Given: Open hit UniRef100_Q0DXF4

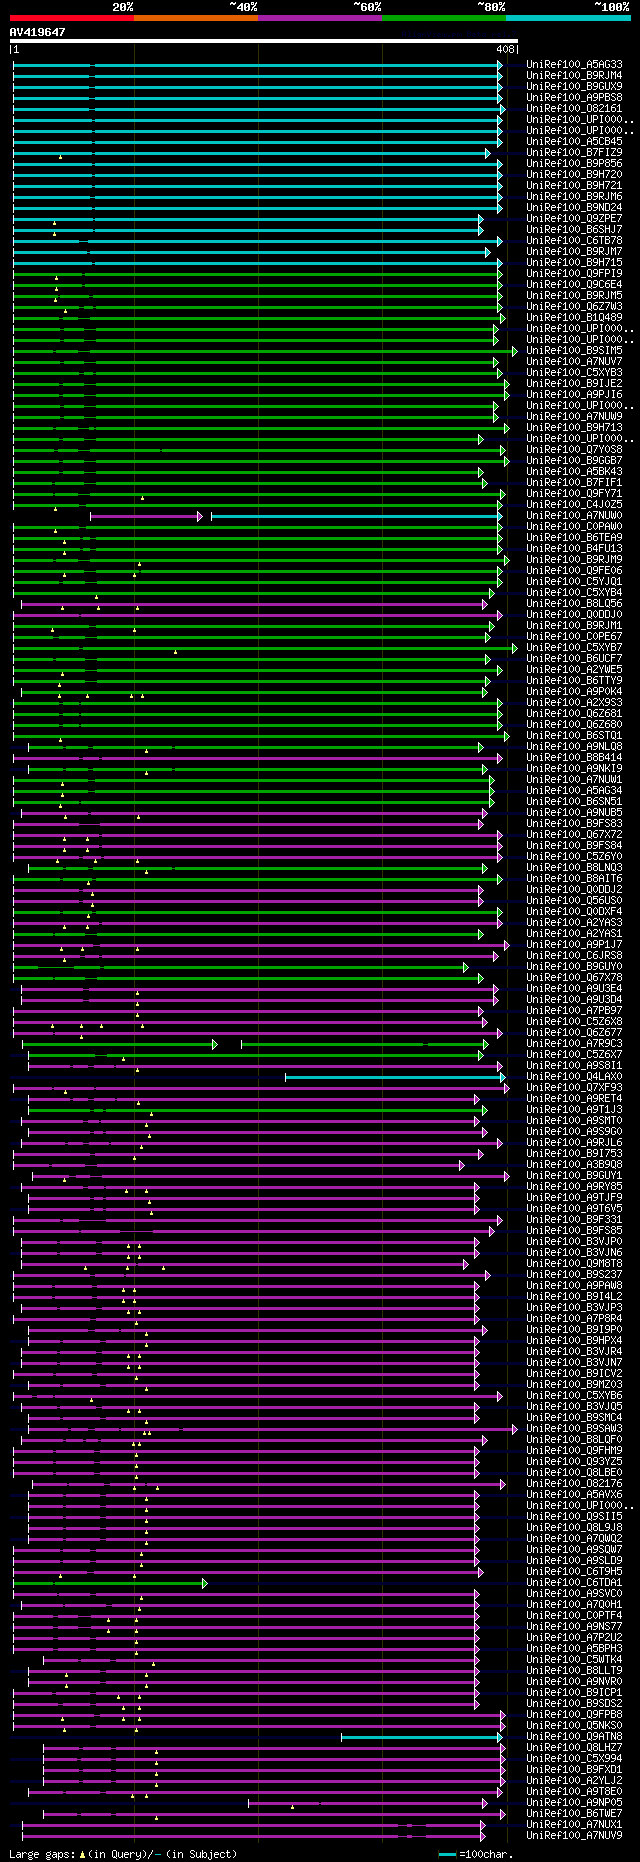Looking at the screenshot, I should [x=574, y=912].
